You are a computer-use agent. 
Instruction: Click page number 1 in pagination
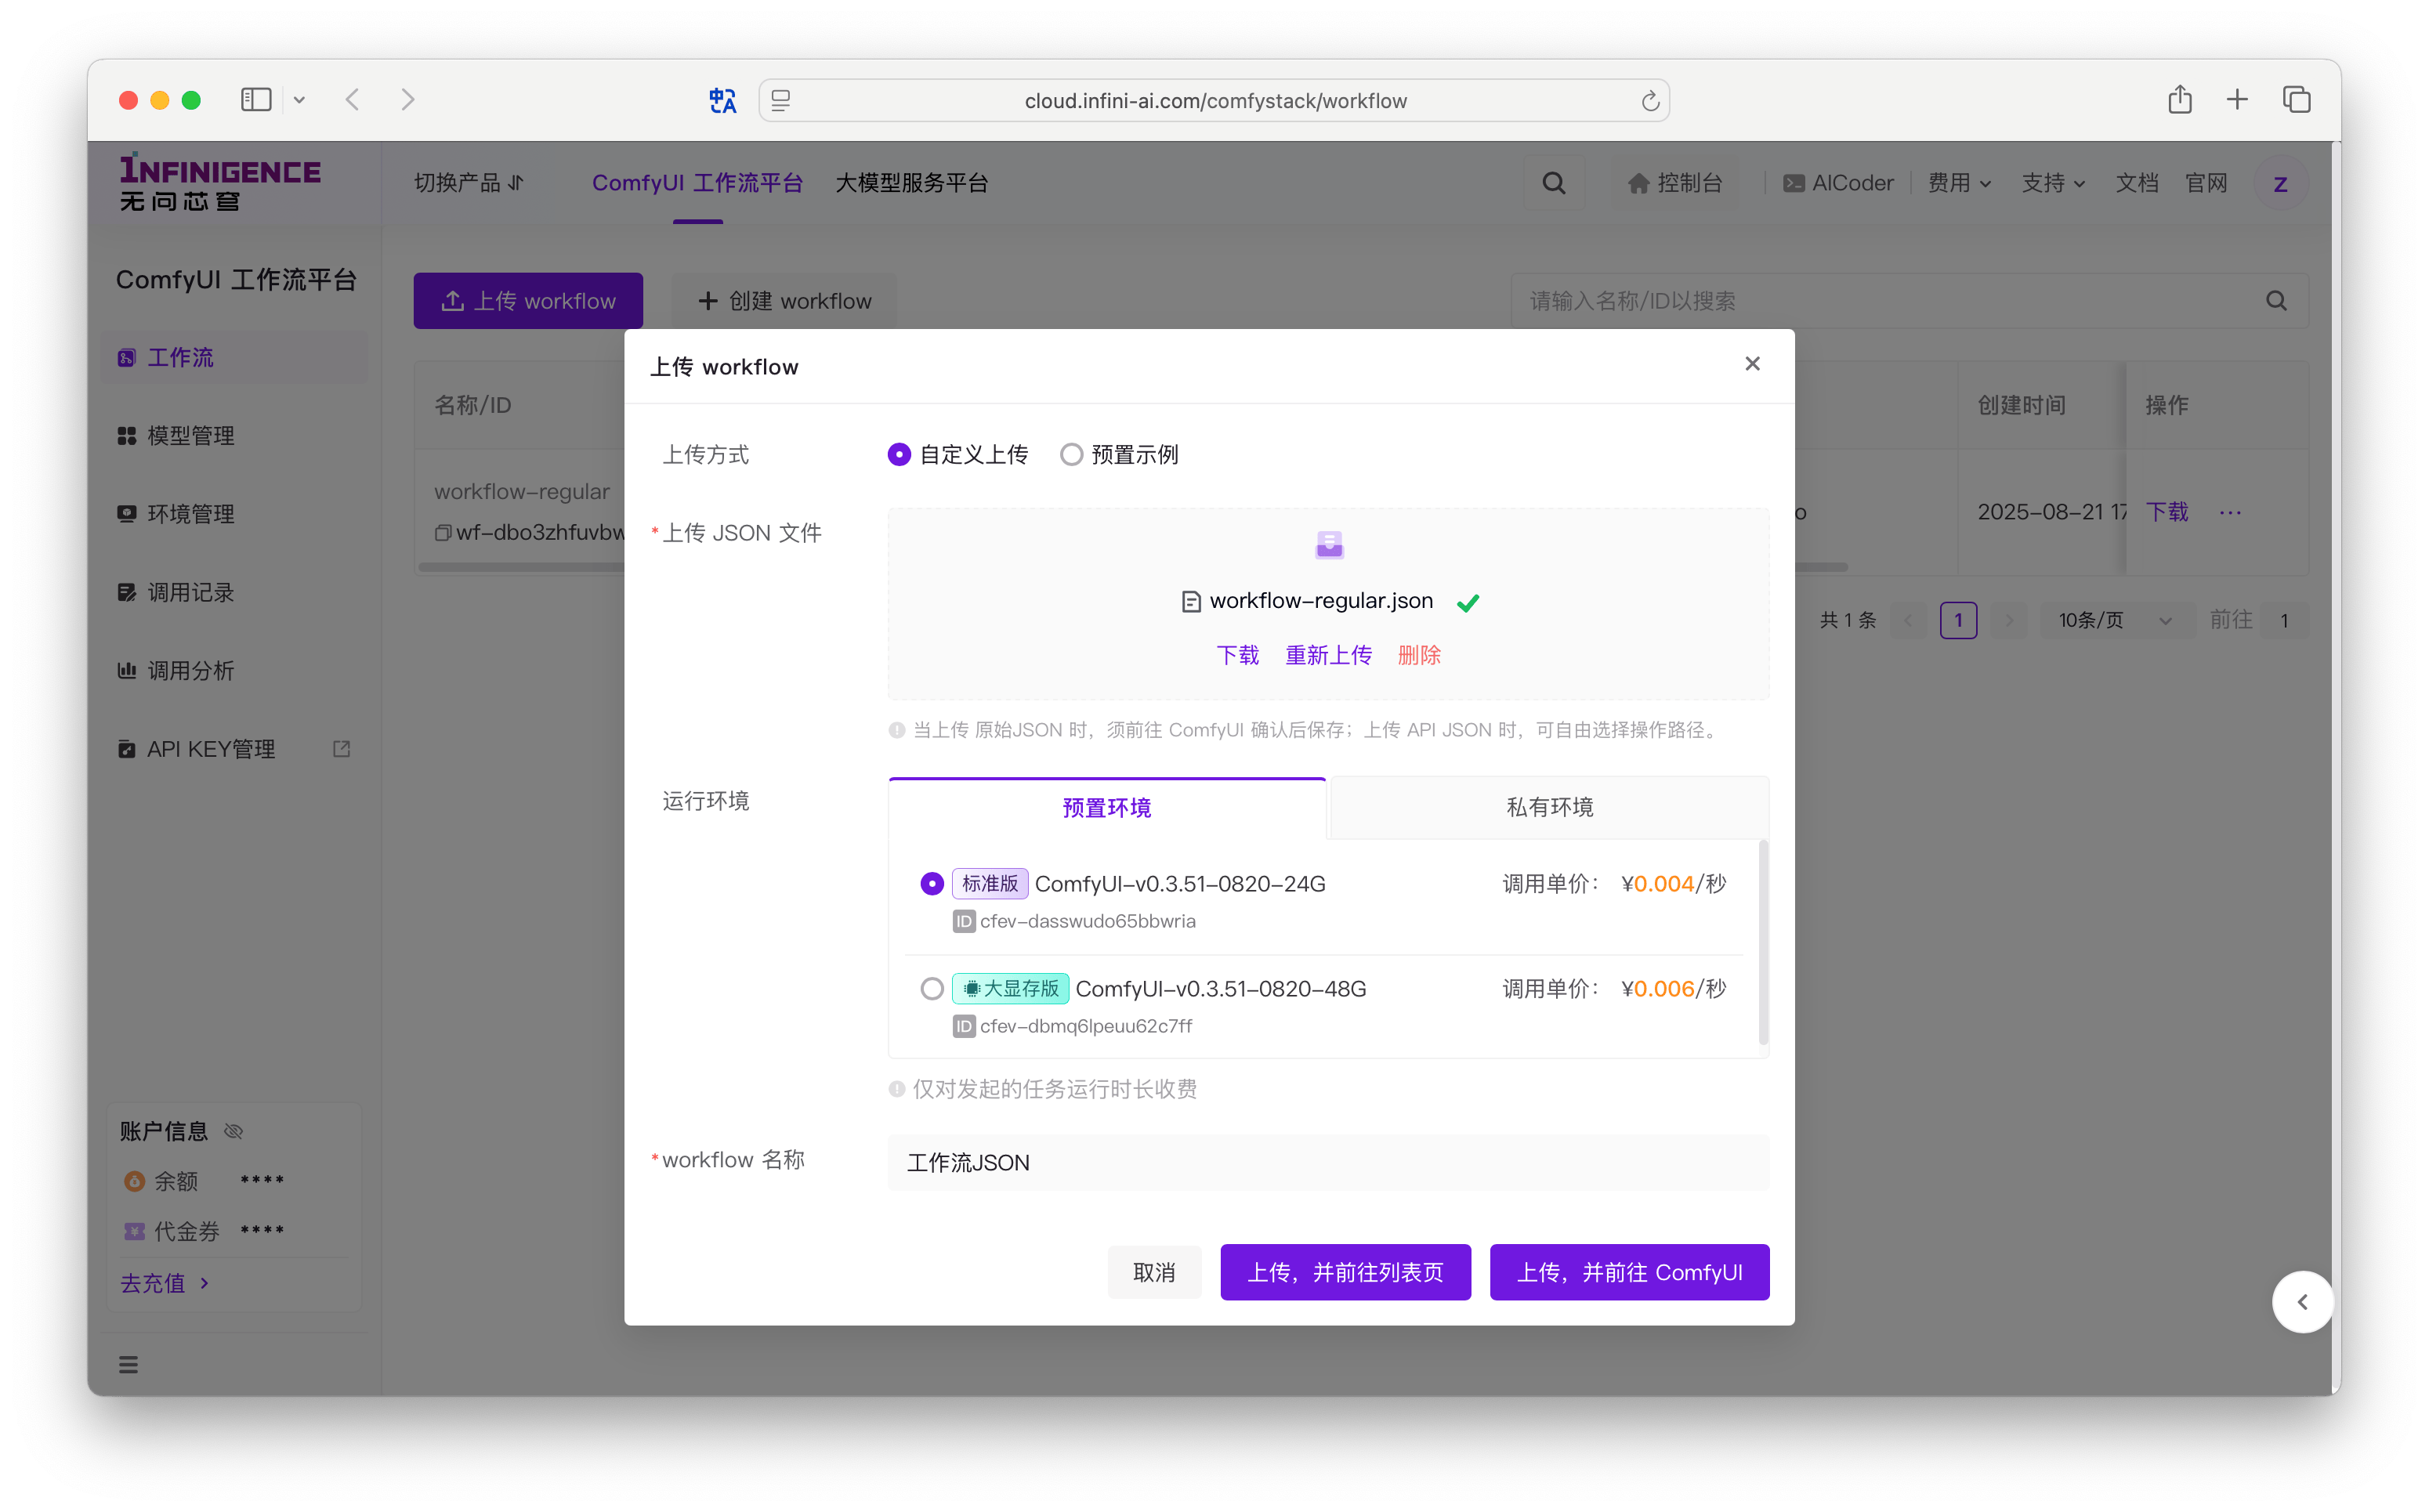(x=1958, y=620)
